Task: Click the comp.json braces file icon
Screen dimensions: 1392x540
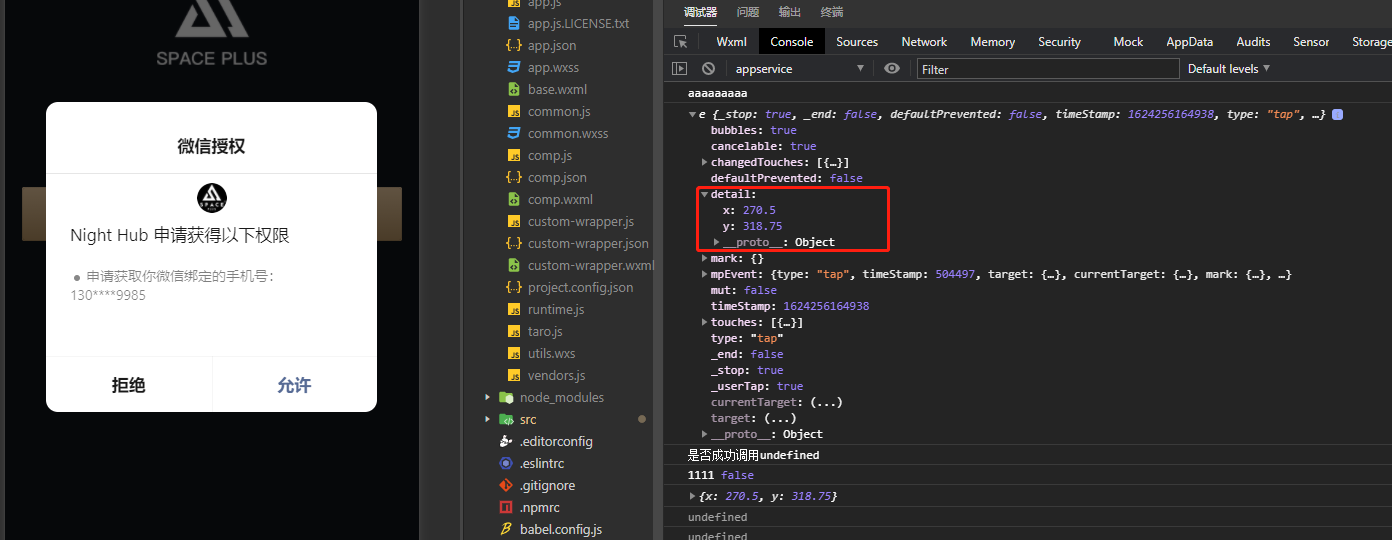Action: pos(513,177)
